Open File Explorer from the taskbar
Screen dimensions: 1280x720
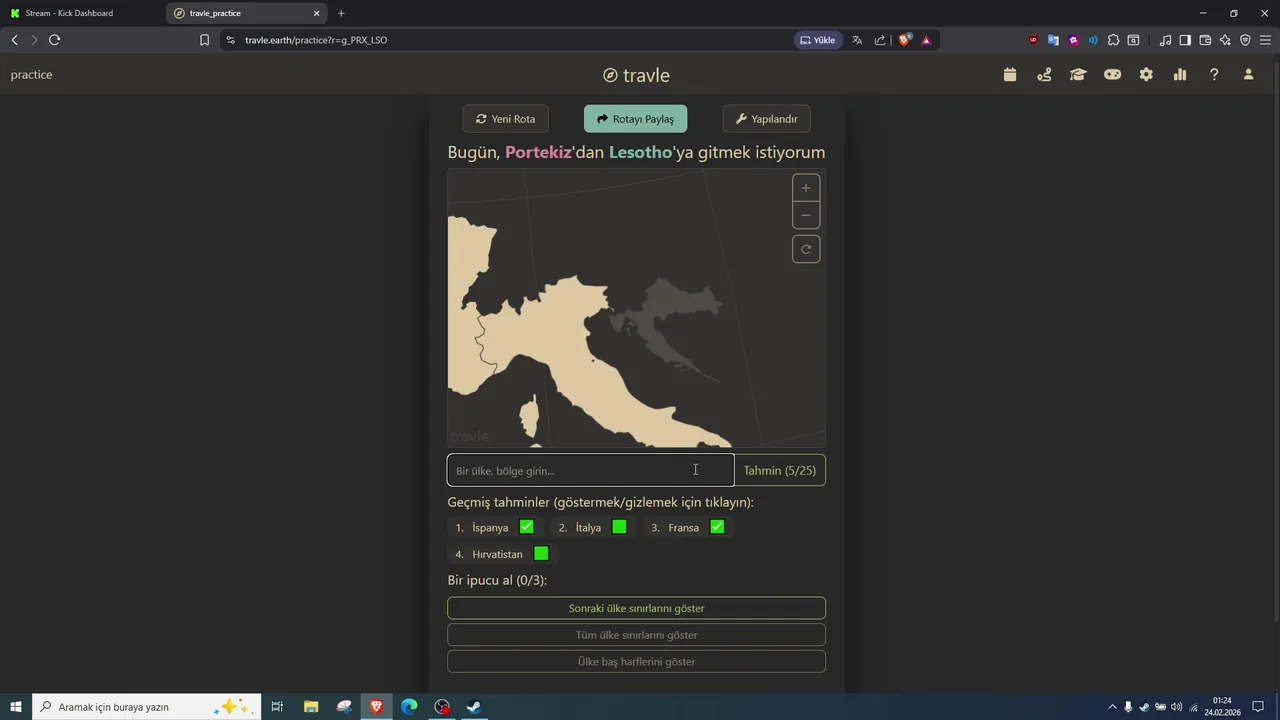(311, 707)
